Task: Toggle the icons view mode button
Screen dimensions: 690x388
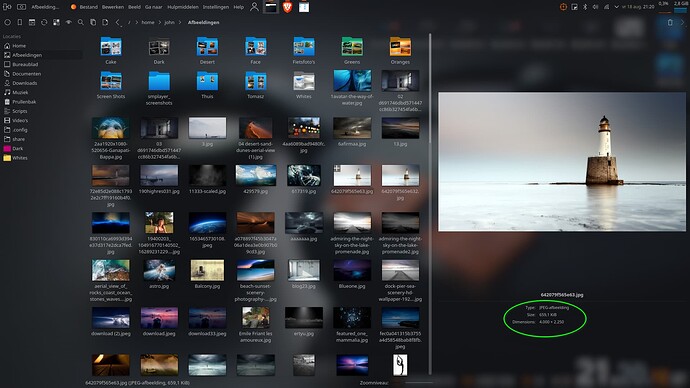Action: click(56, 22)
